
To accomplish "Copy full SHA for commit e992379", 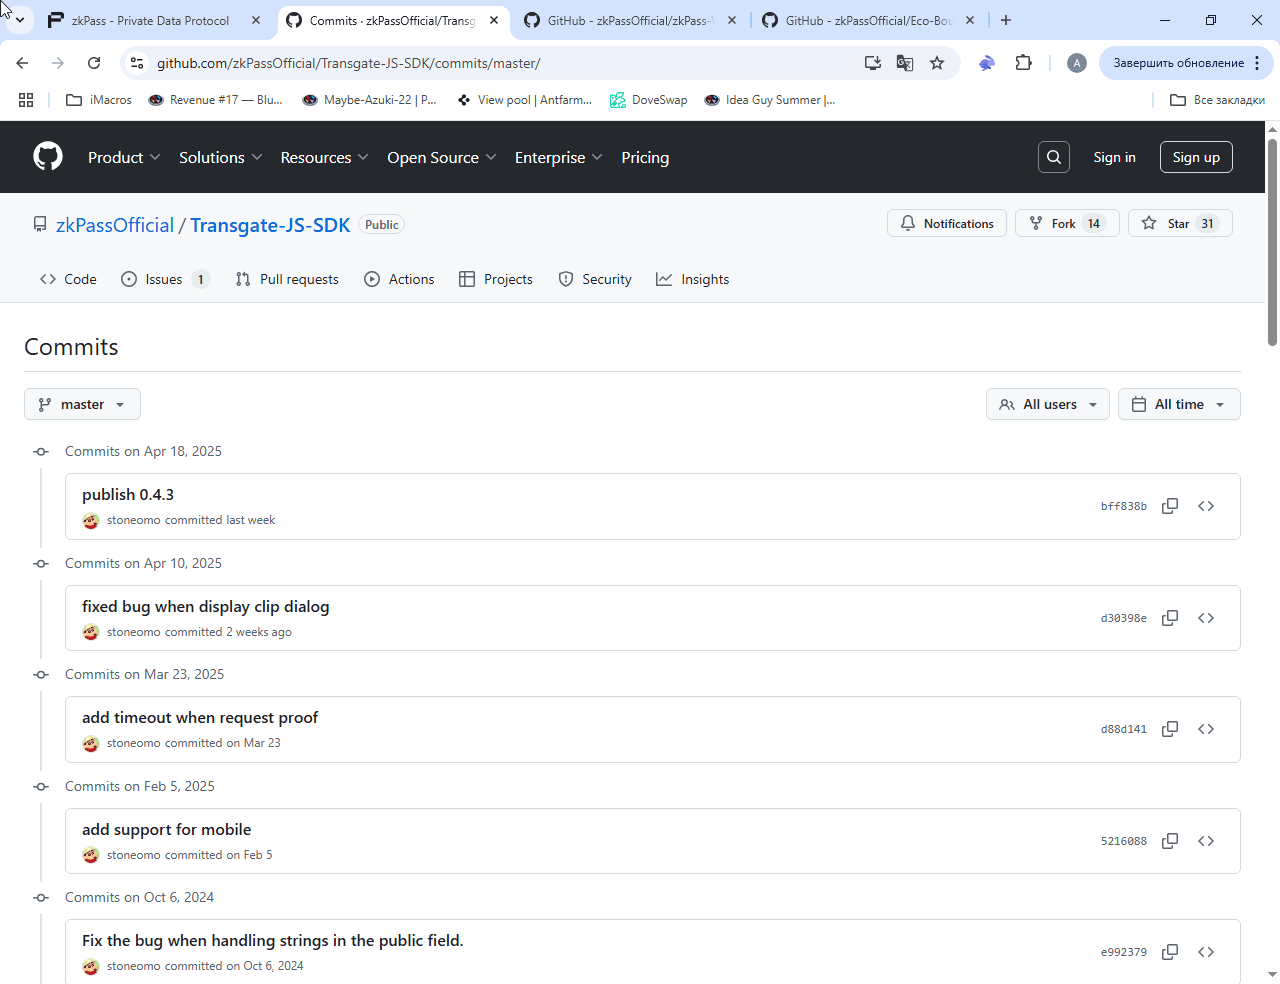I will (1170, 952).
